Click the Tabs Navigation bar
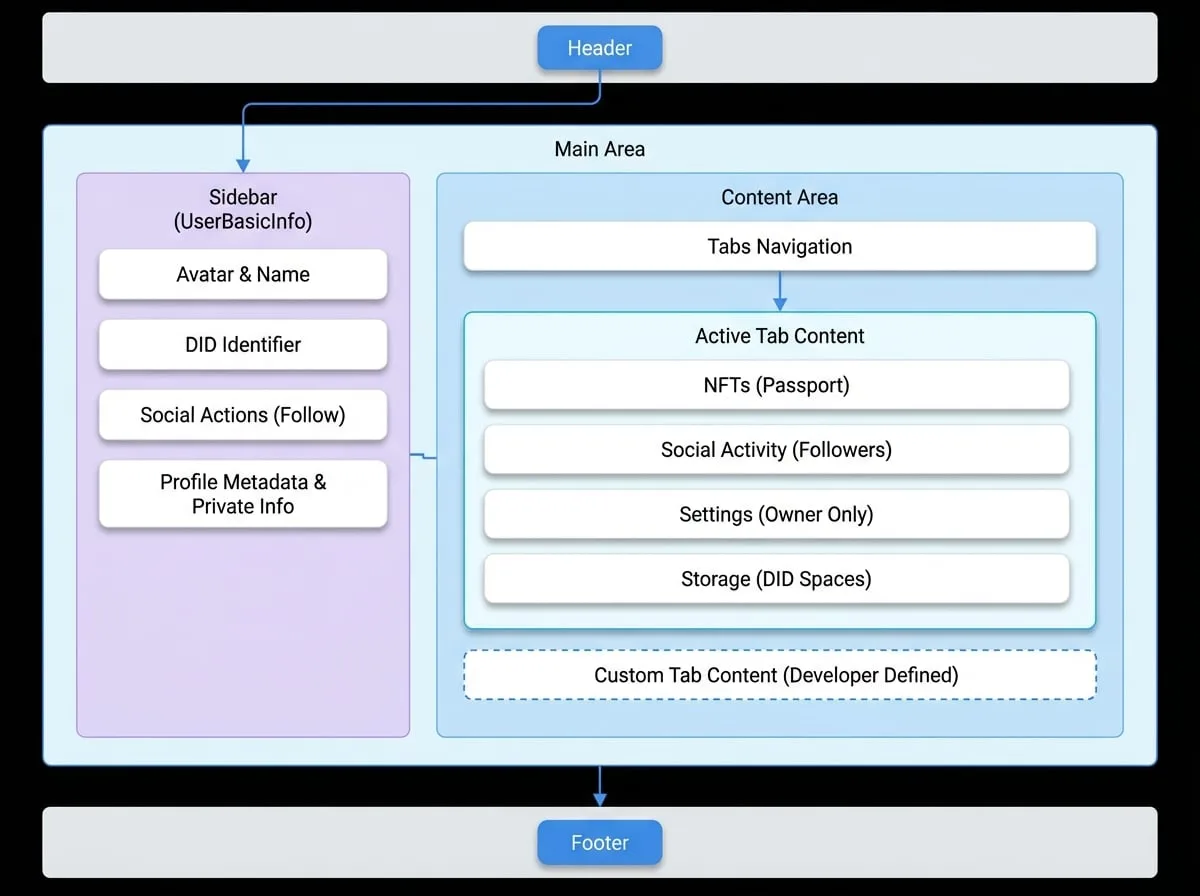Screen dimensions: 1200x896 pos(780,246)
